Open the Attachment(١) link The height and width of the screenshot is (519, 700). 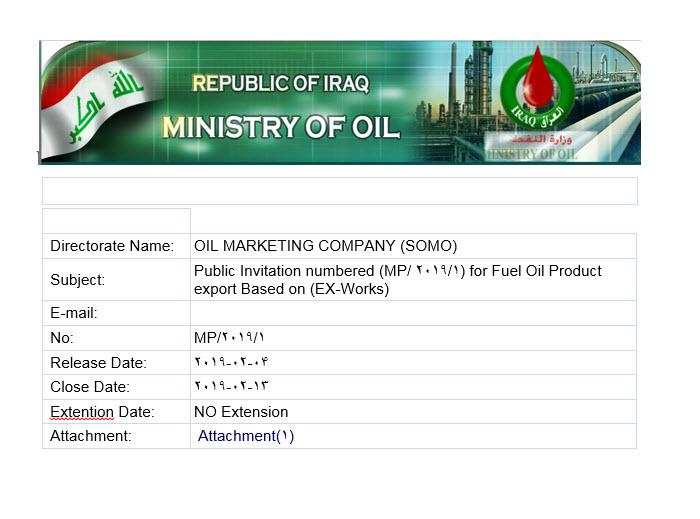point(246,436)
